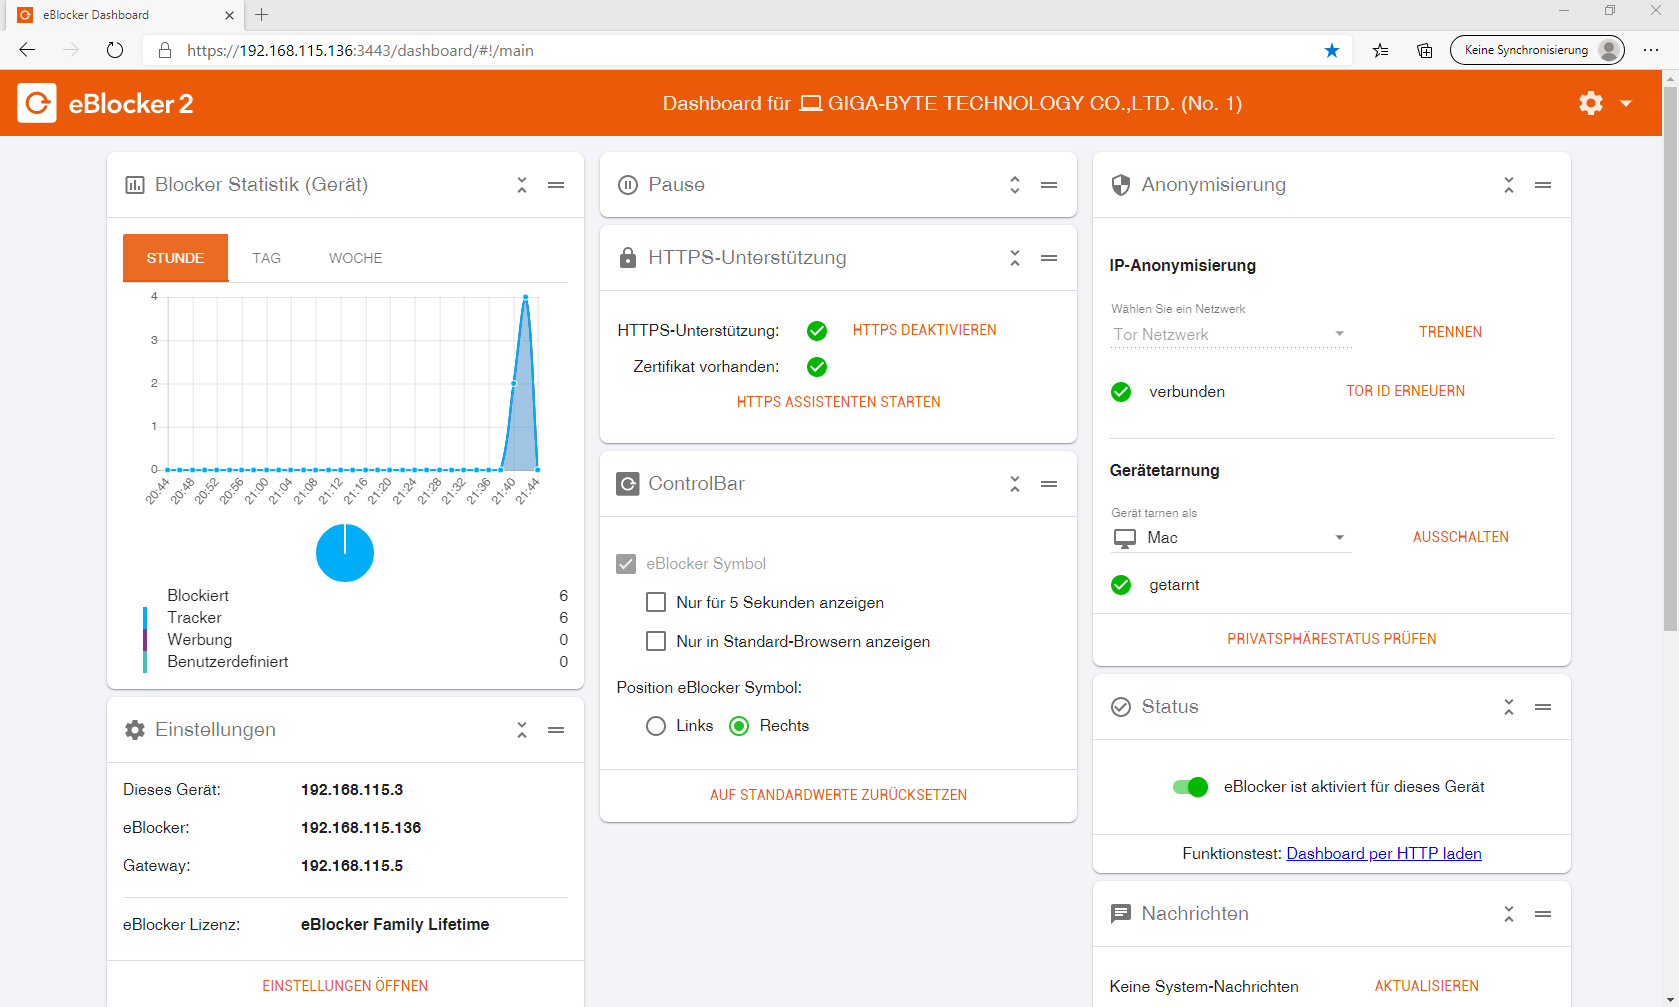1679x1007 pixels.
Task: Check 'Nur für 5 Sekunden anzeigen'
Action: click(656, 602)
